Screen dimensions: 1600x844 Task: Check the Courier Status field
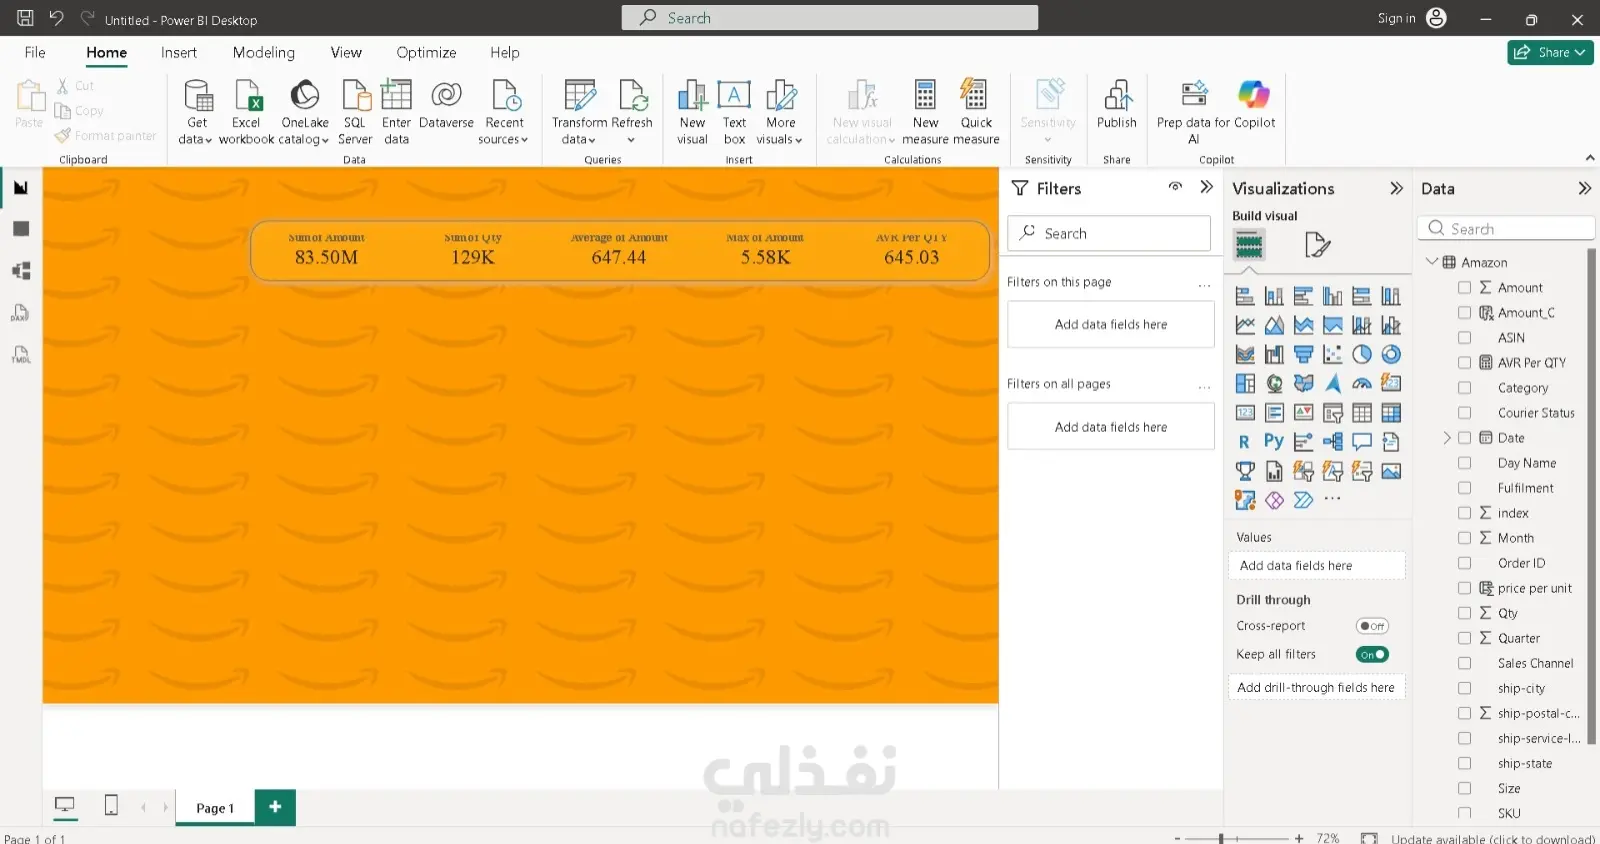click(1464, 412)
